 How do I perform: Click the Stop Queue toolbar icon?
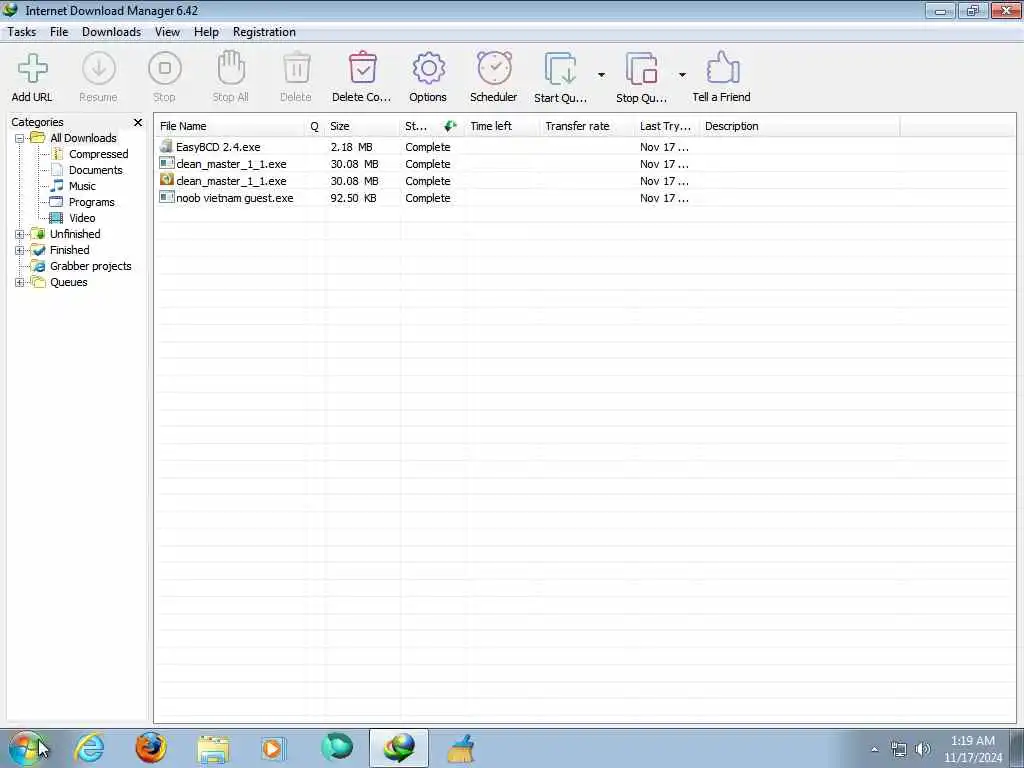641,69
